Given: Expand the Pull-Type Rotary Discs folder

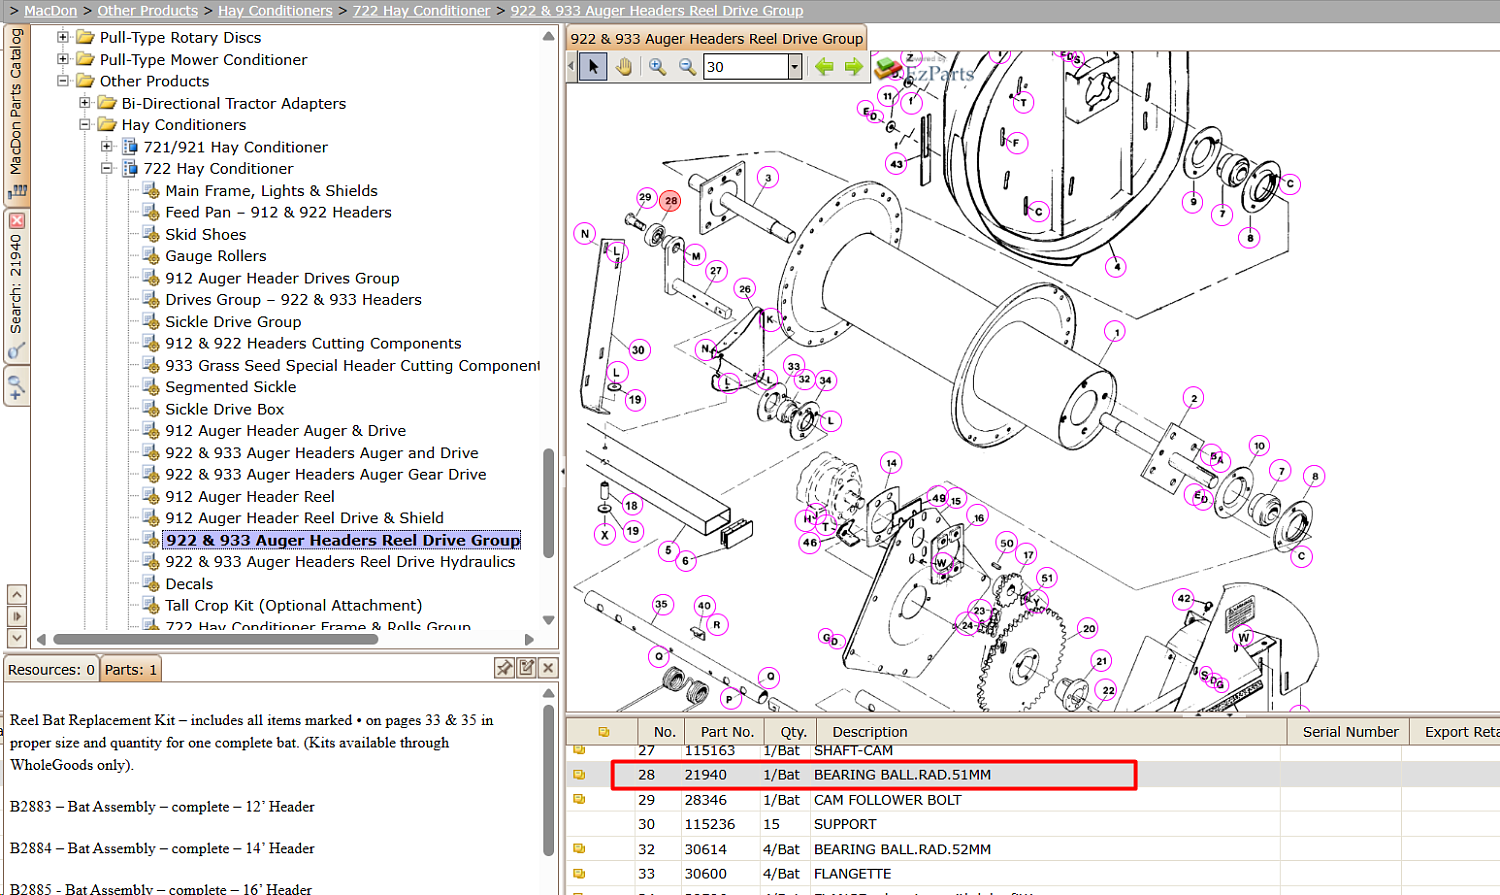Looking at the screenshot, I should pyautogui.click(x=63, y=37).
